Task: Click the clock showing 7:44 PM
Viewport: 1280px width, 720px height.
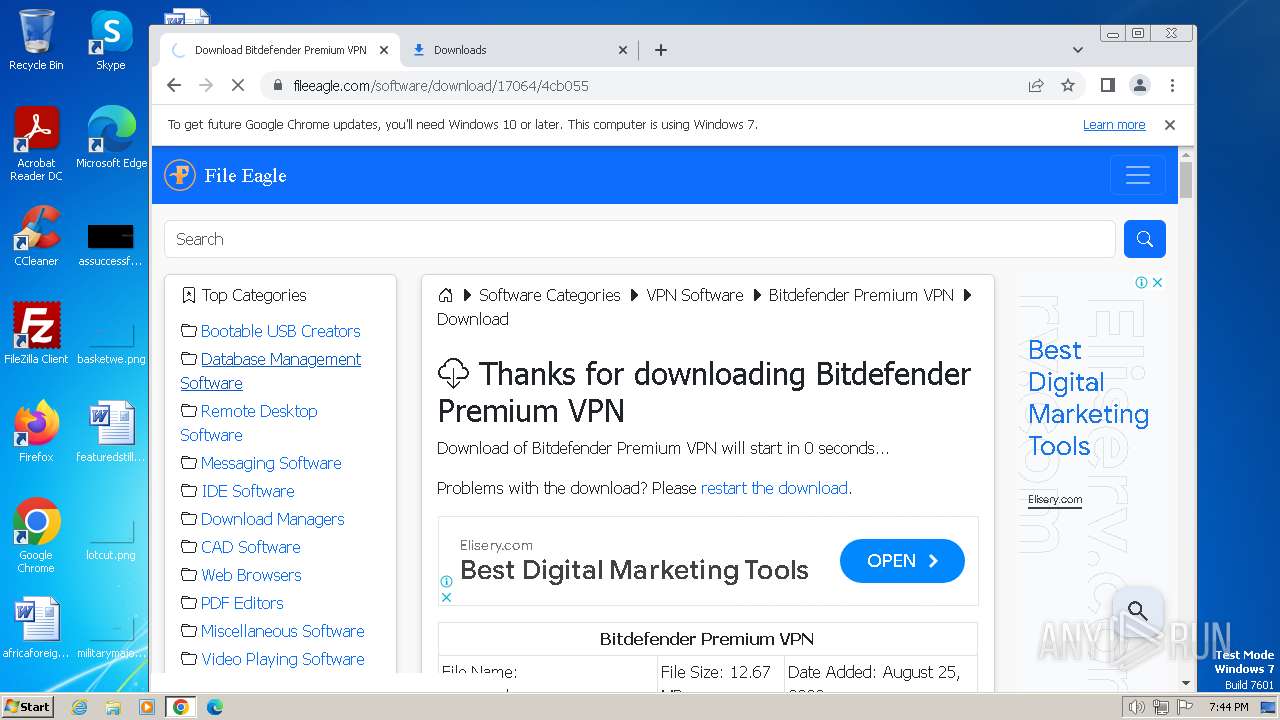Action: [x=1228, y=707]
